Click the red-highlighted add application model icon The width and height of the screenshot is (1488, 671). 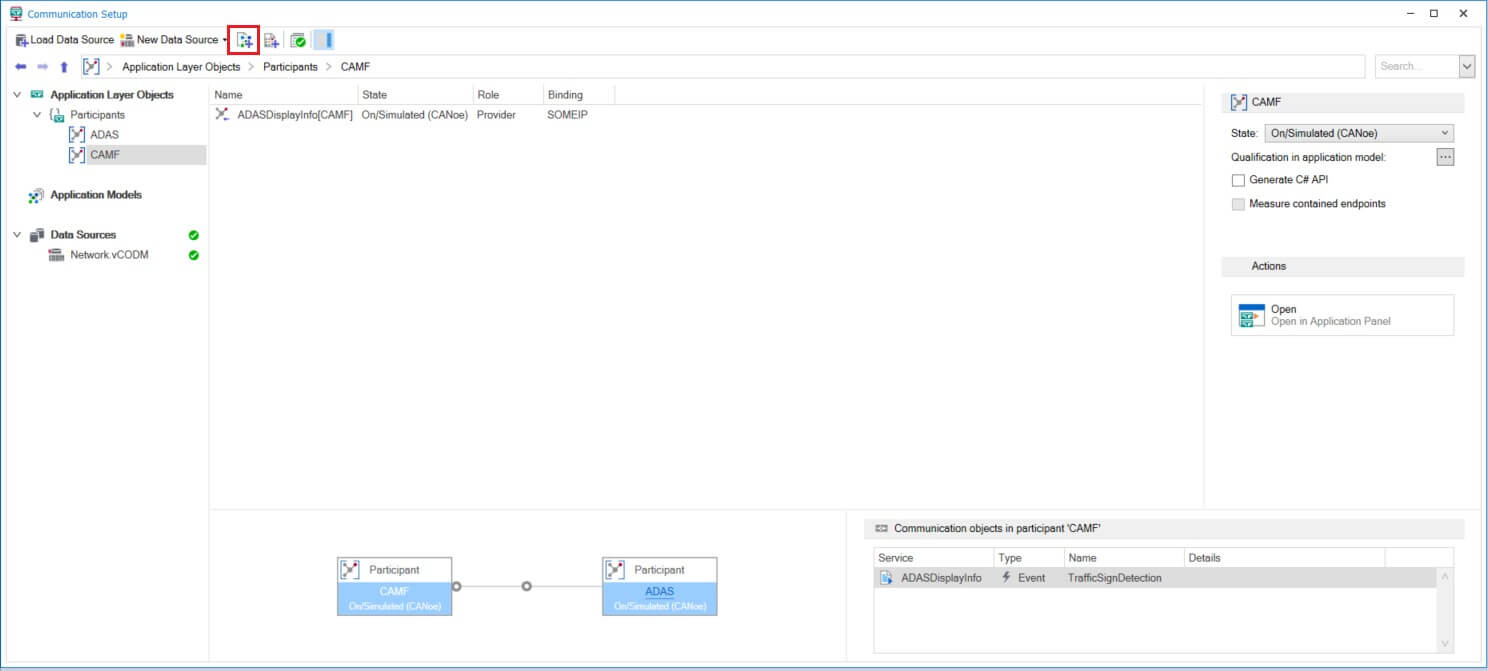pyautogui.click(x=244, y=40)
